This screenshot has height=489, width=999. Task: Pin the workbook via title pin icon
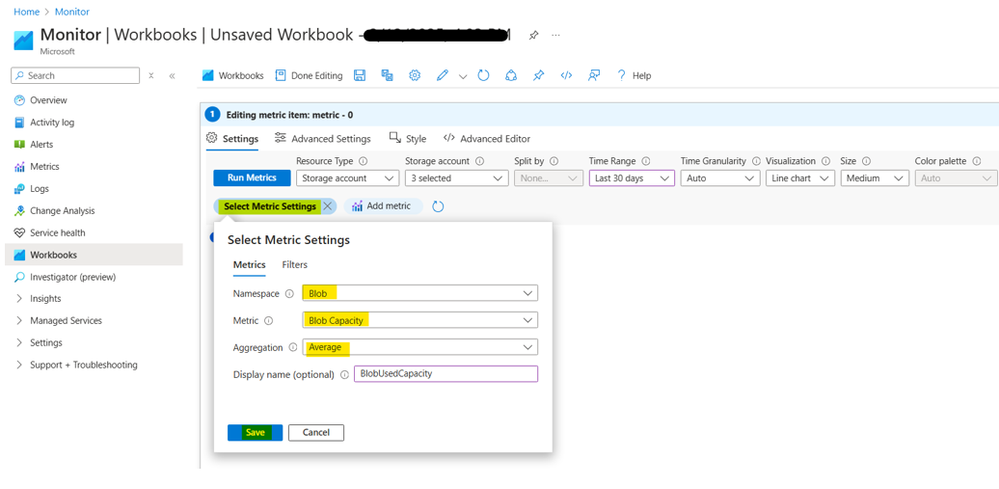coord(533,36)
